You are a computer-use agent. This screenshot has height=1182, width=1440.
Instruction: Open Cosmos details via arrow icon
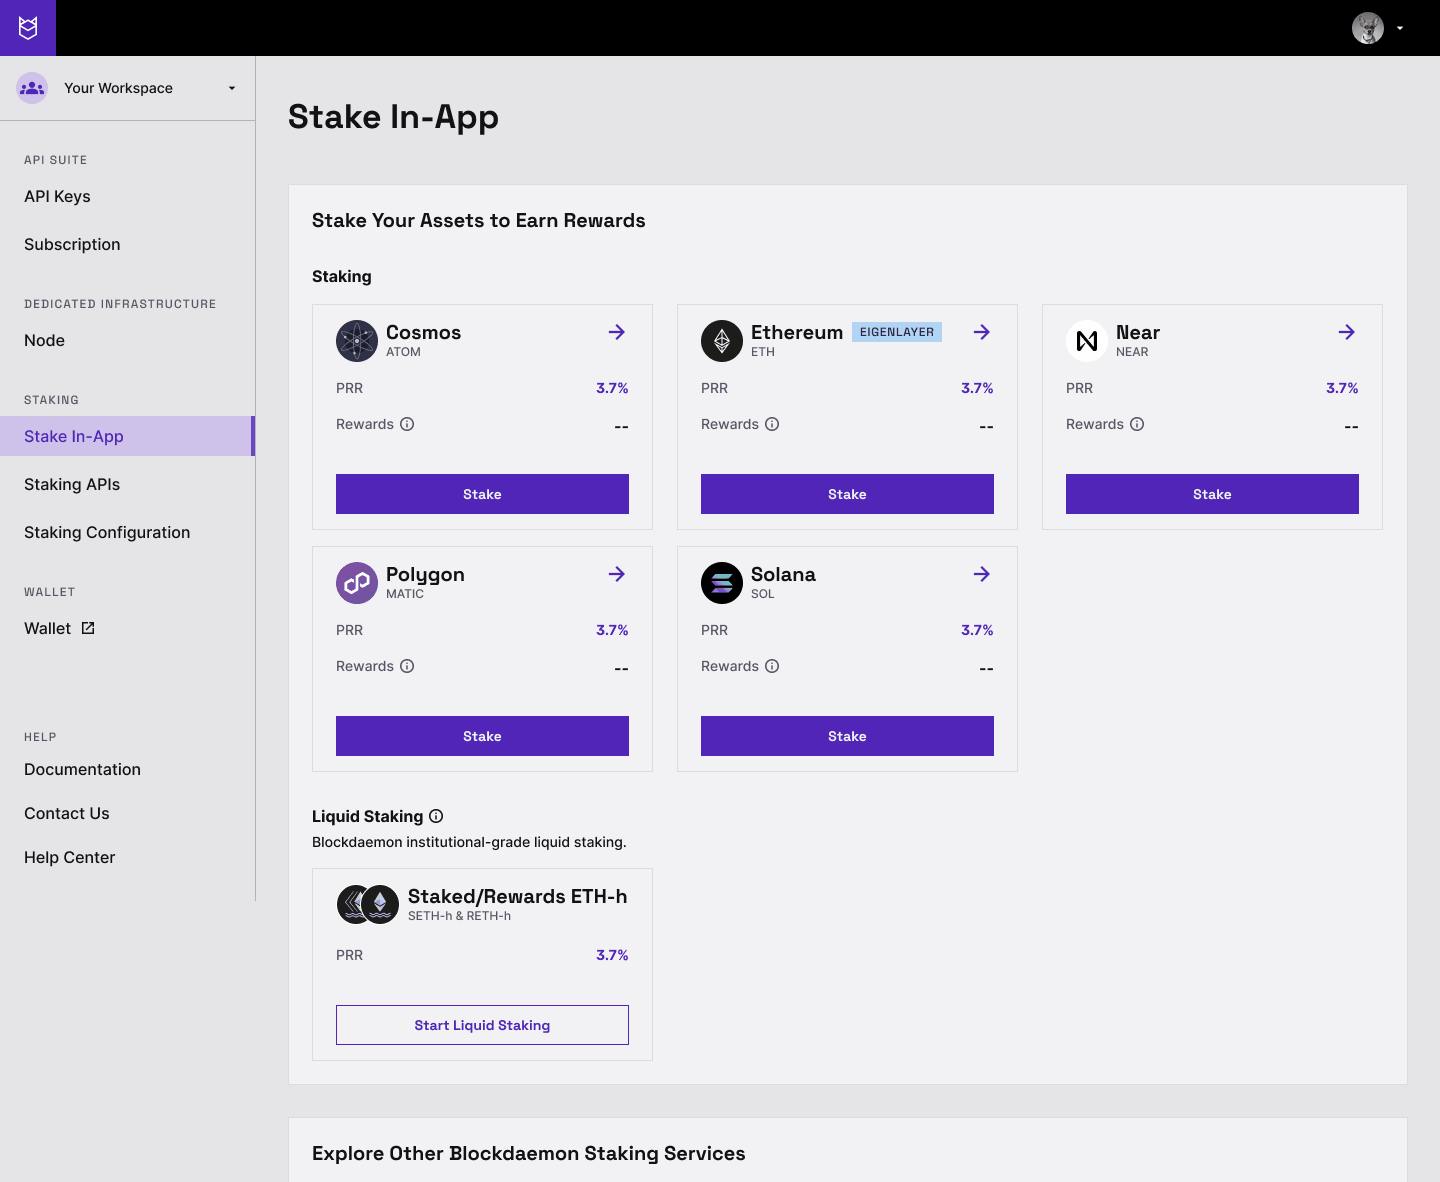click(x=617, y=332)
